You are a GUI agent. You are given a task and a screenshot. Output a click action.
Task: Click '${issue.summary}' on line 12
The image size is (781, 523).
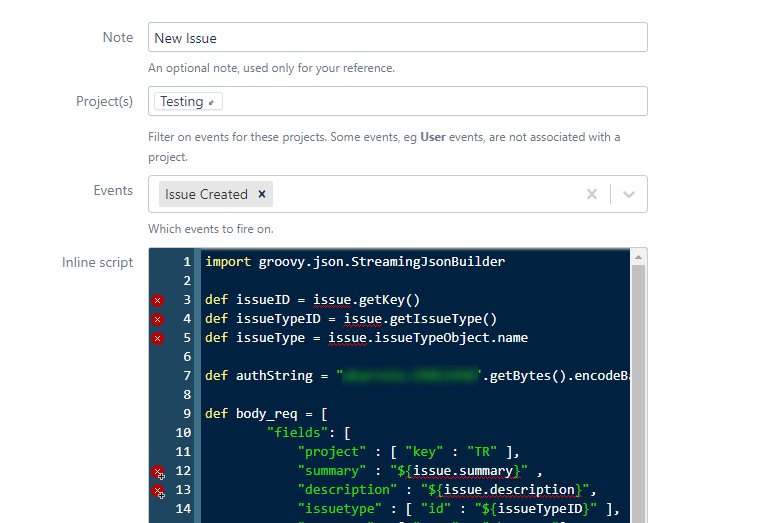(458, 470)
